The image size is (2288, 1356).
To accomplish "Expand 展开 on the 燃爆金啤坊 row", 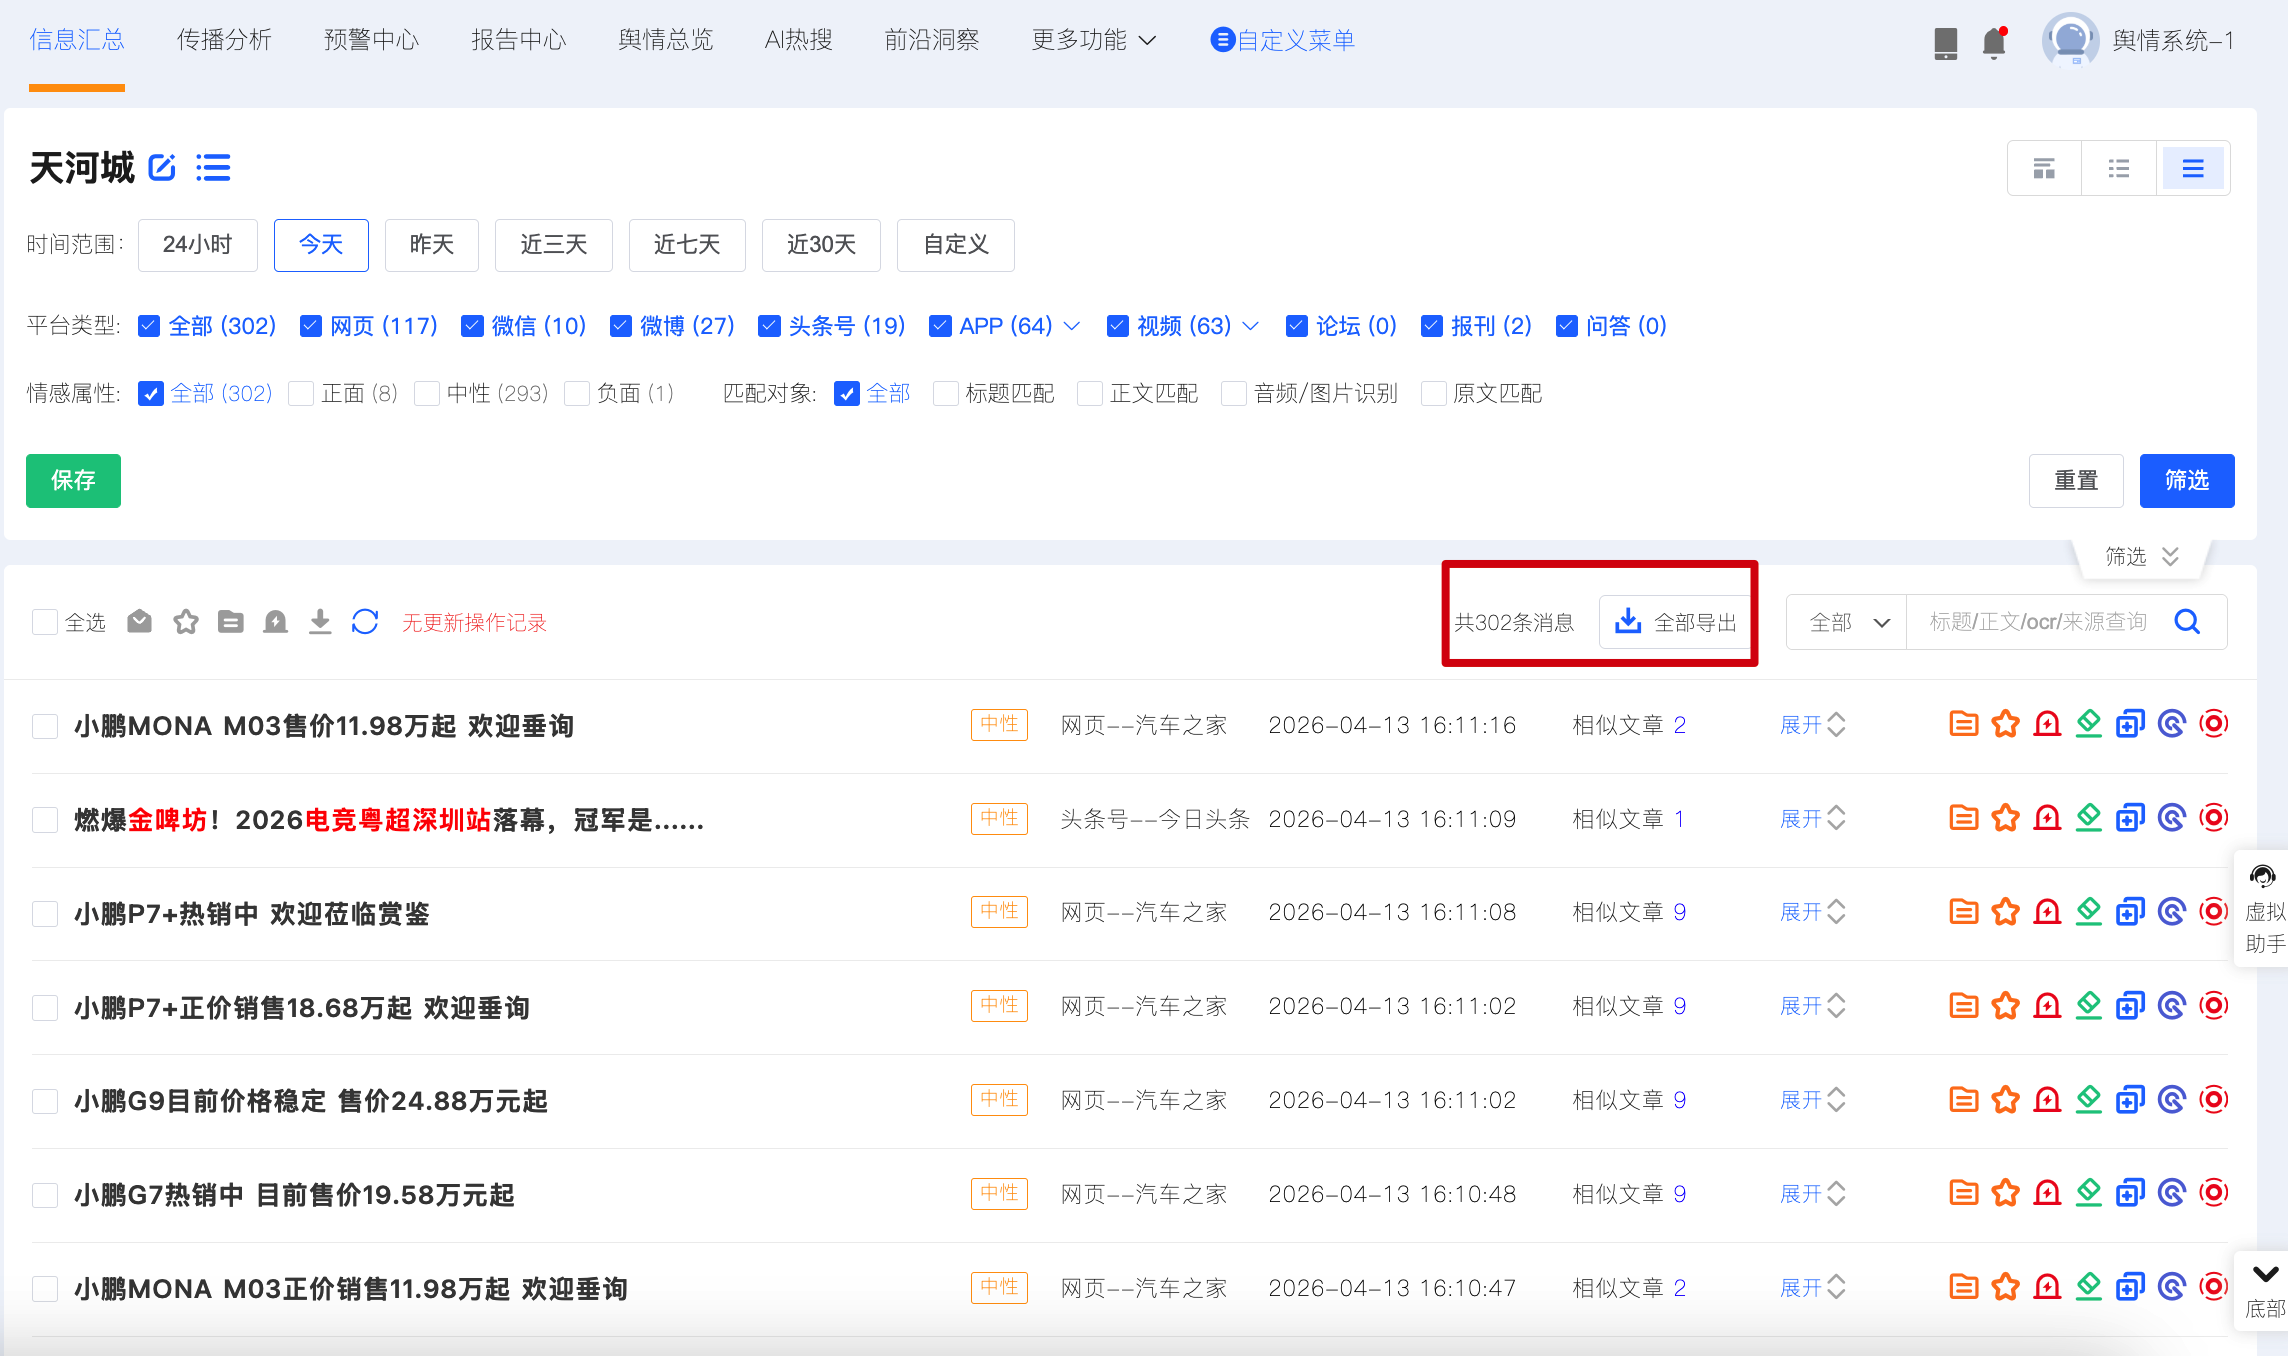I will point(1812,819).
